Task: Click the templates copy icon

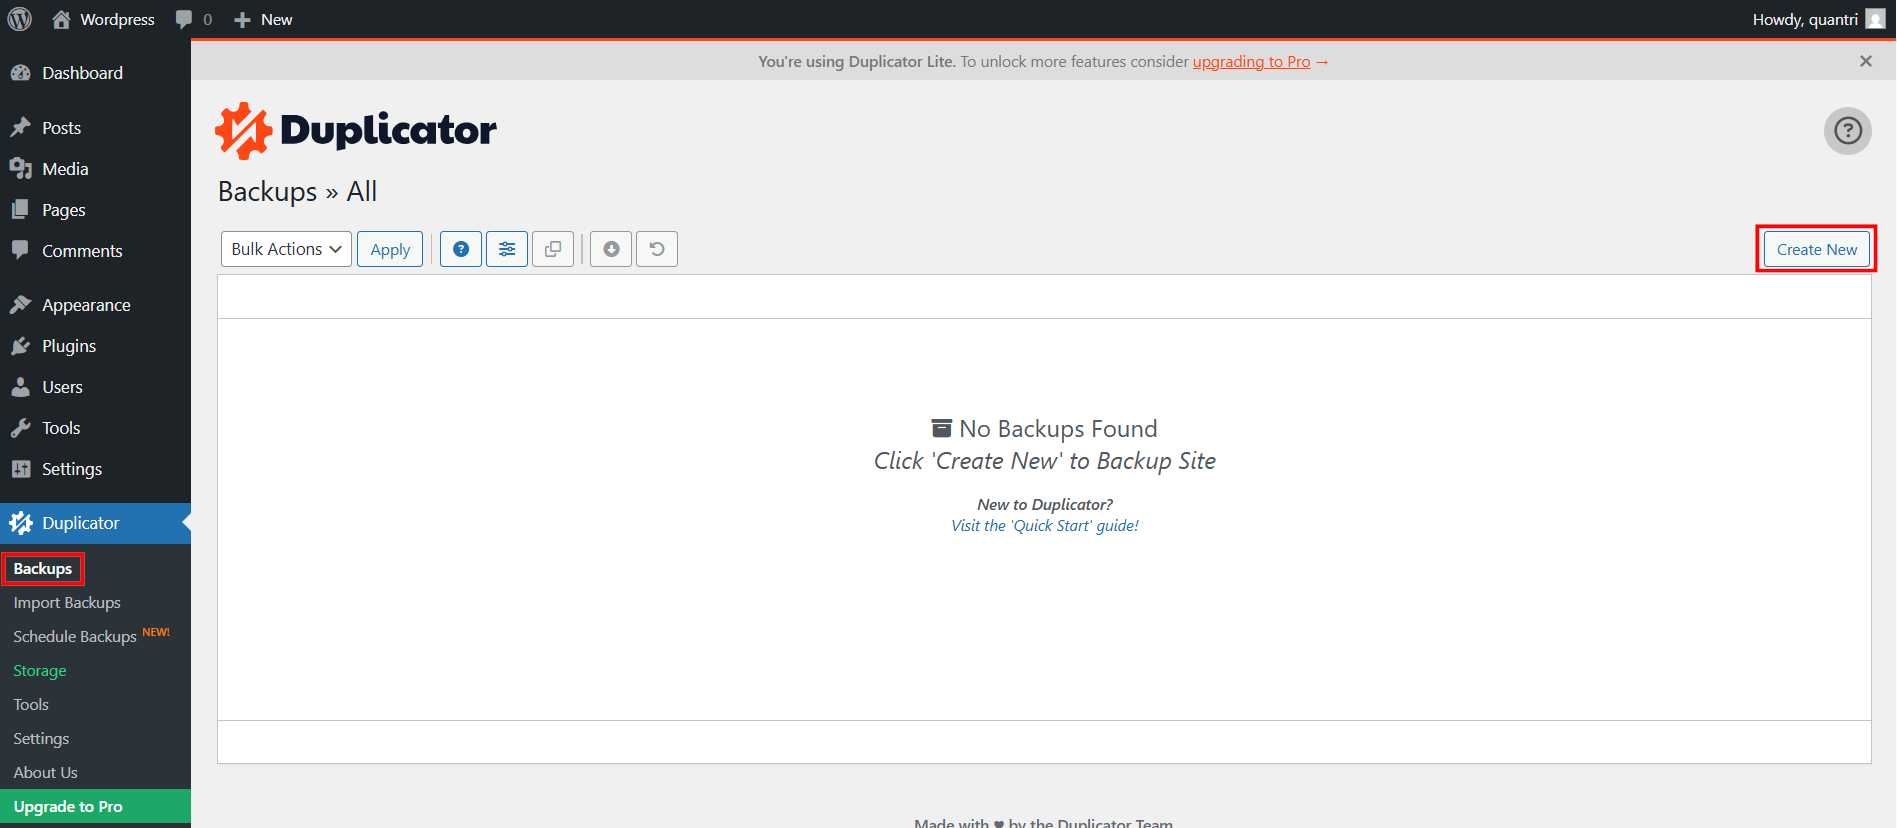Action: coord(553,249)
